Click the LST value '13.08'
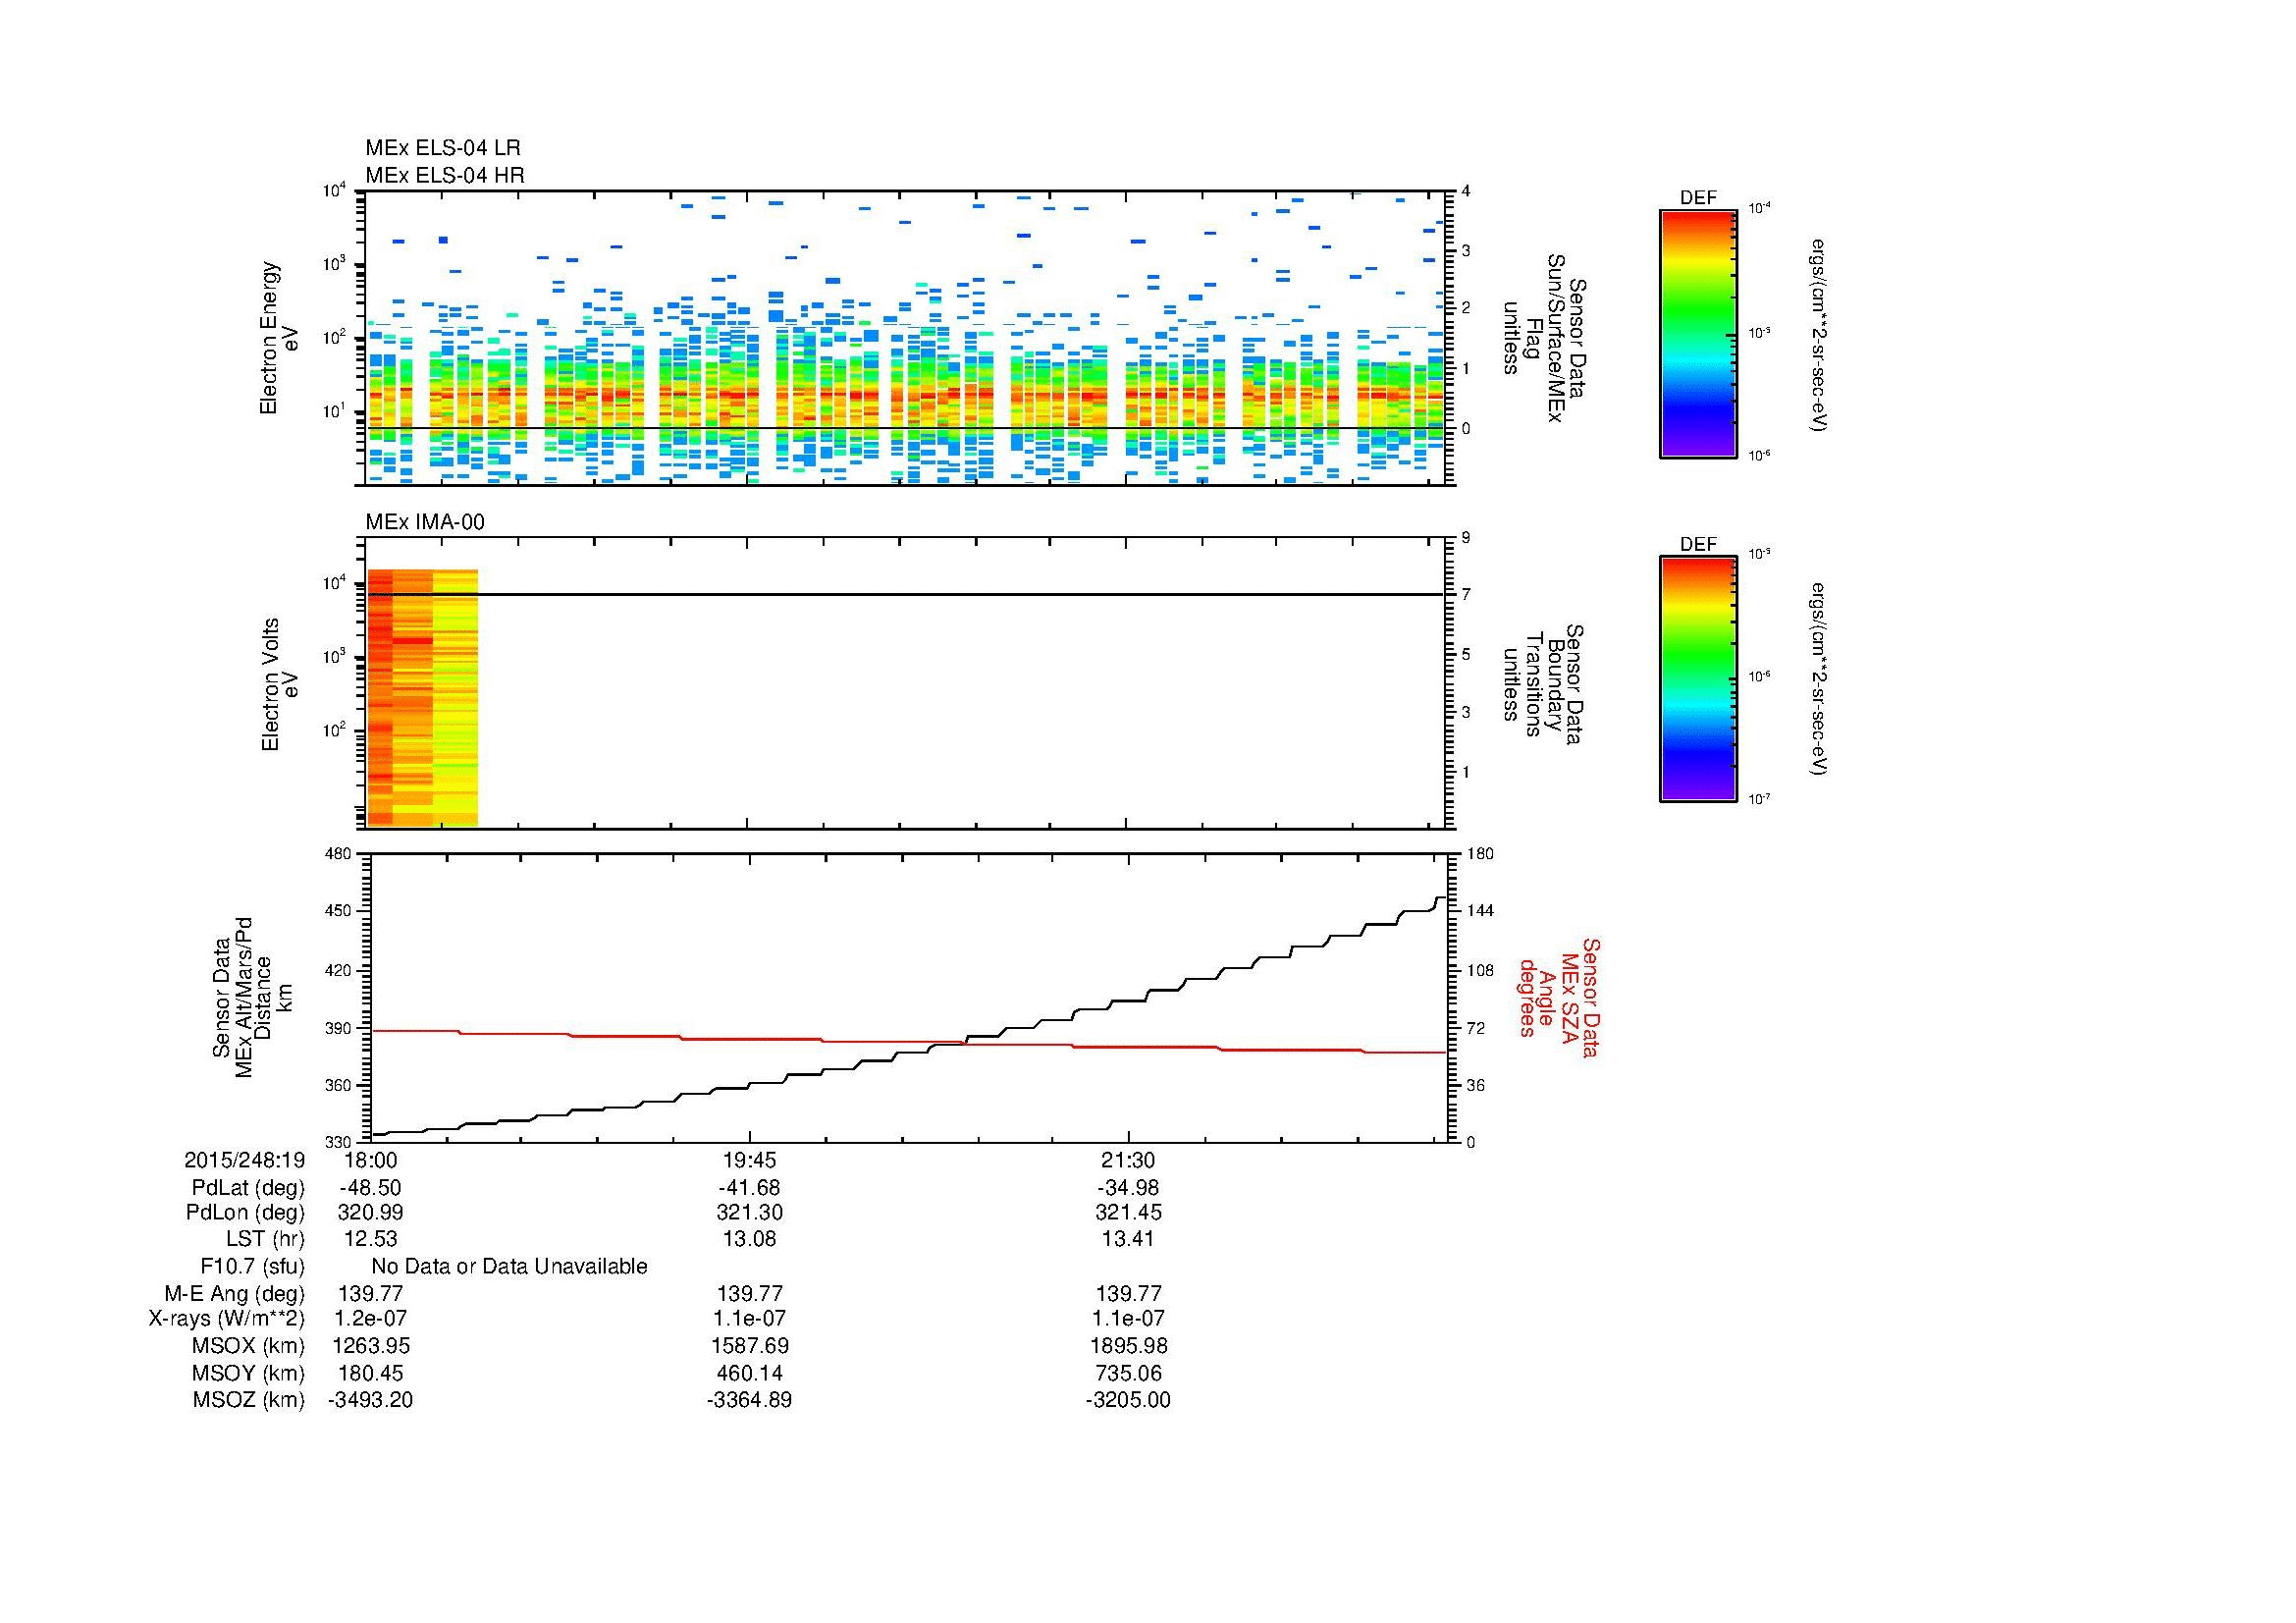The height and width of the screenshot is (1623, 2296). [x=749, y=1239]
